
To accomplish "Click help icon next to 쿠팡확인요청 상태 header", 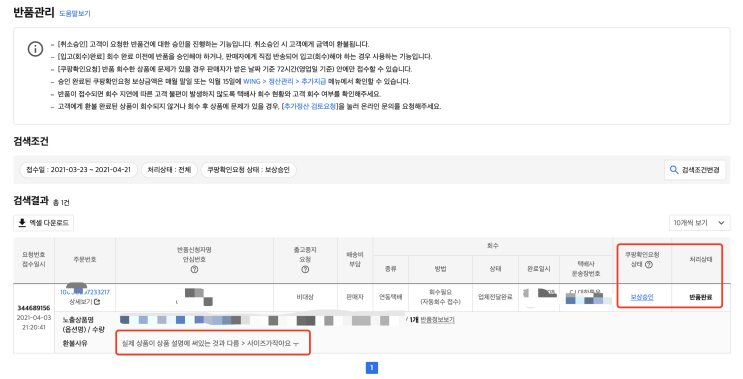I will click(x=649, y=264).
